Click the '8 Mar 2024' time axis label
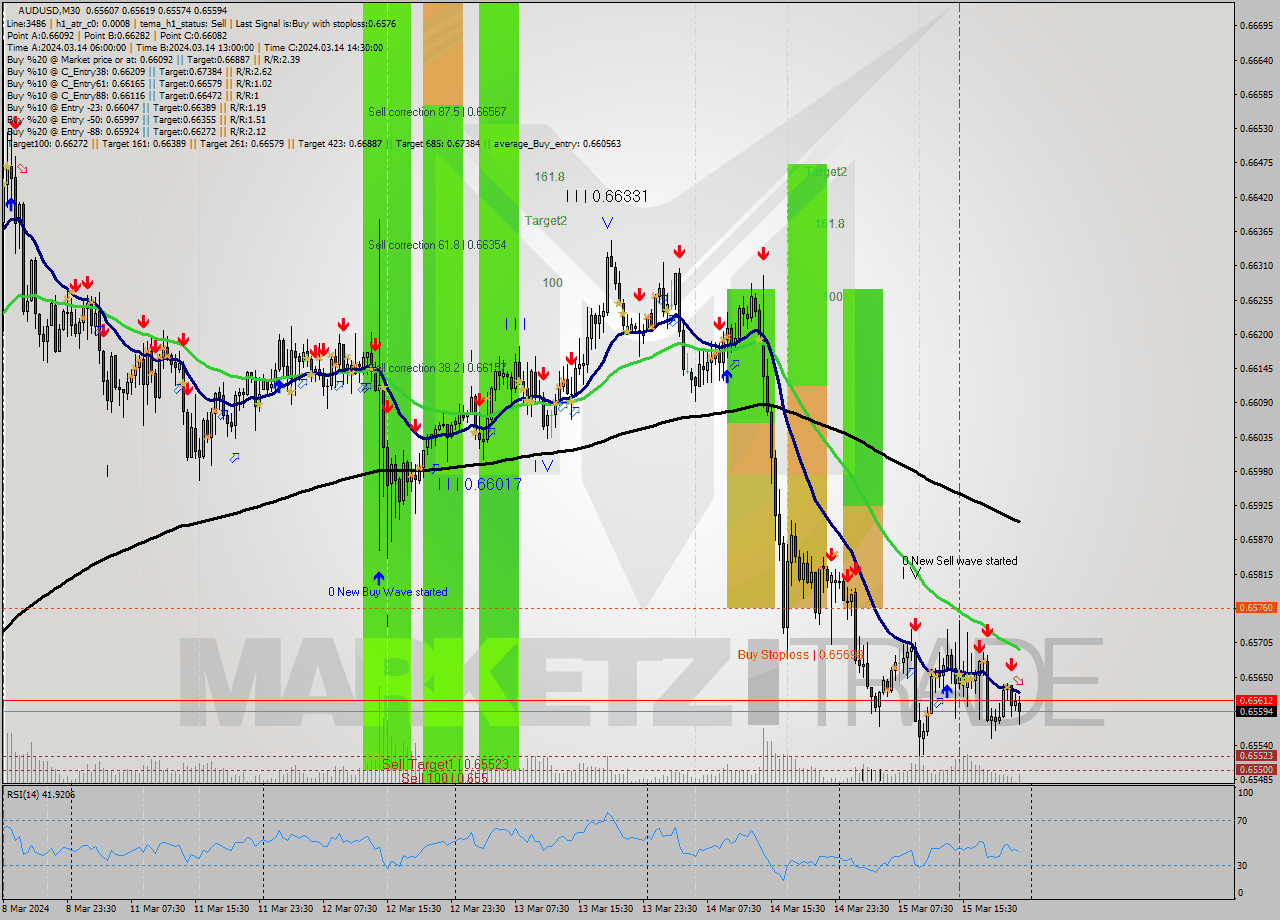 click(23, 909)
